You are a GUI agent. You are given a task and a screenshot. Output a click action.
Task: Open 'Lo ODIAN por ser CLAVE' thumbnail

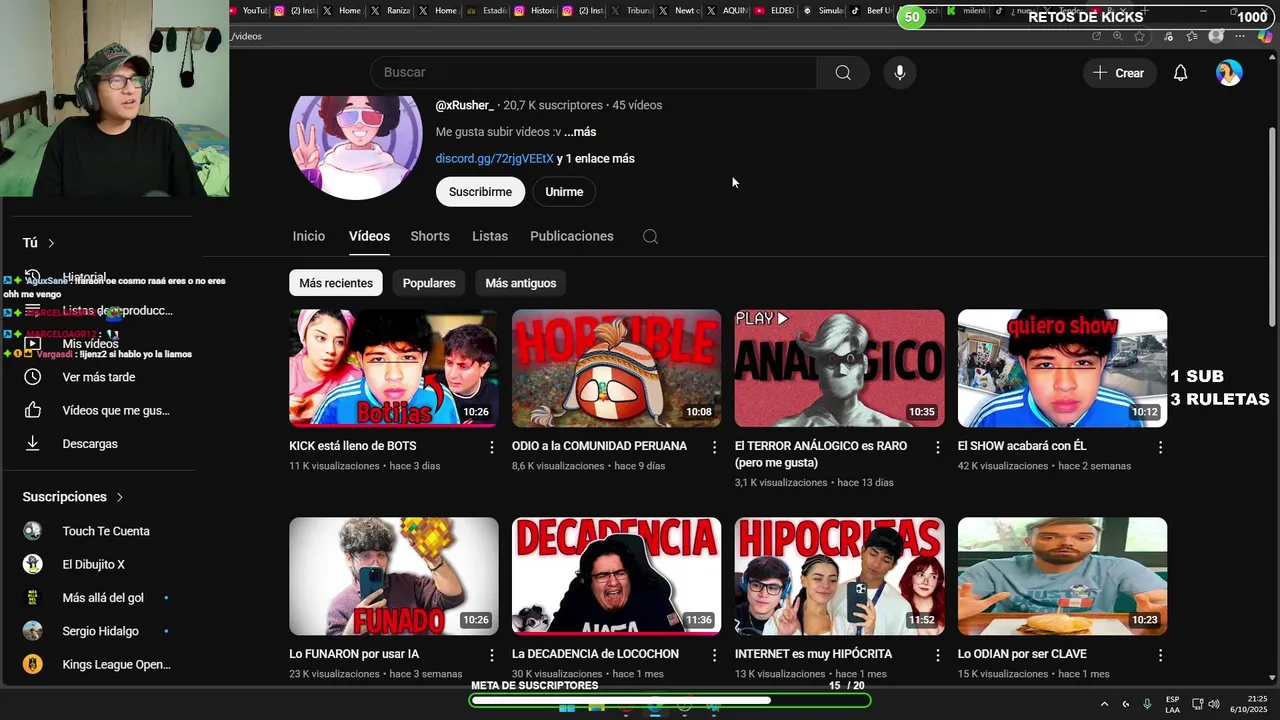tap(1062, 576)
